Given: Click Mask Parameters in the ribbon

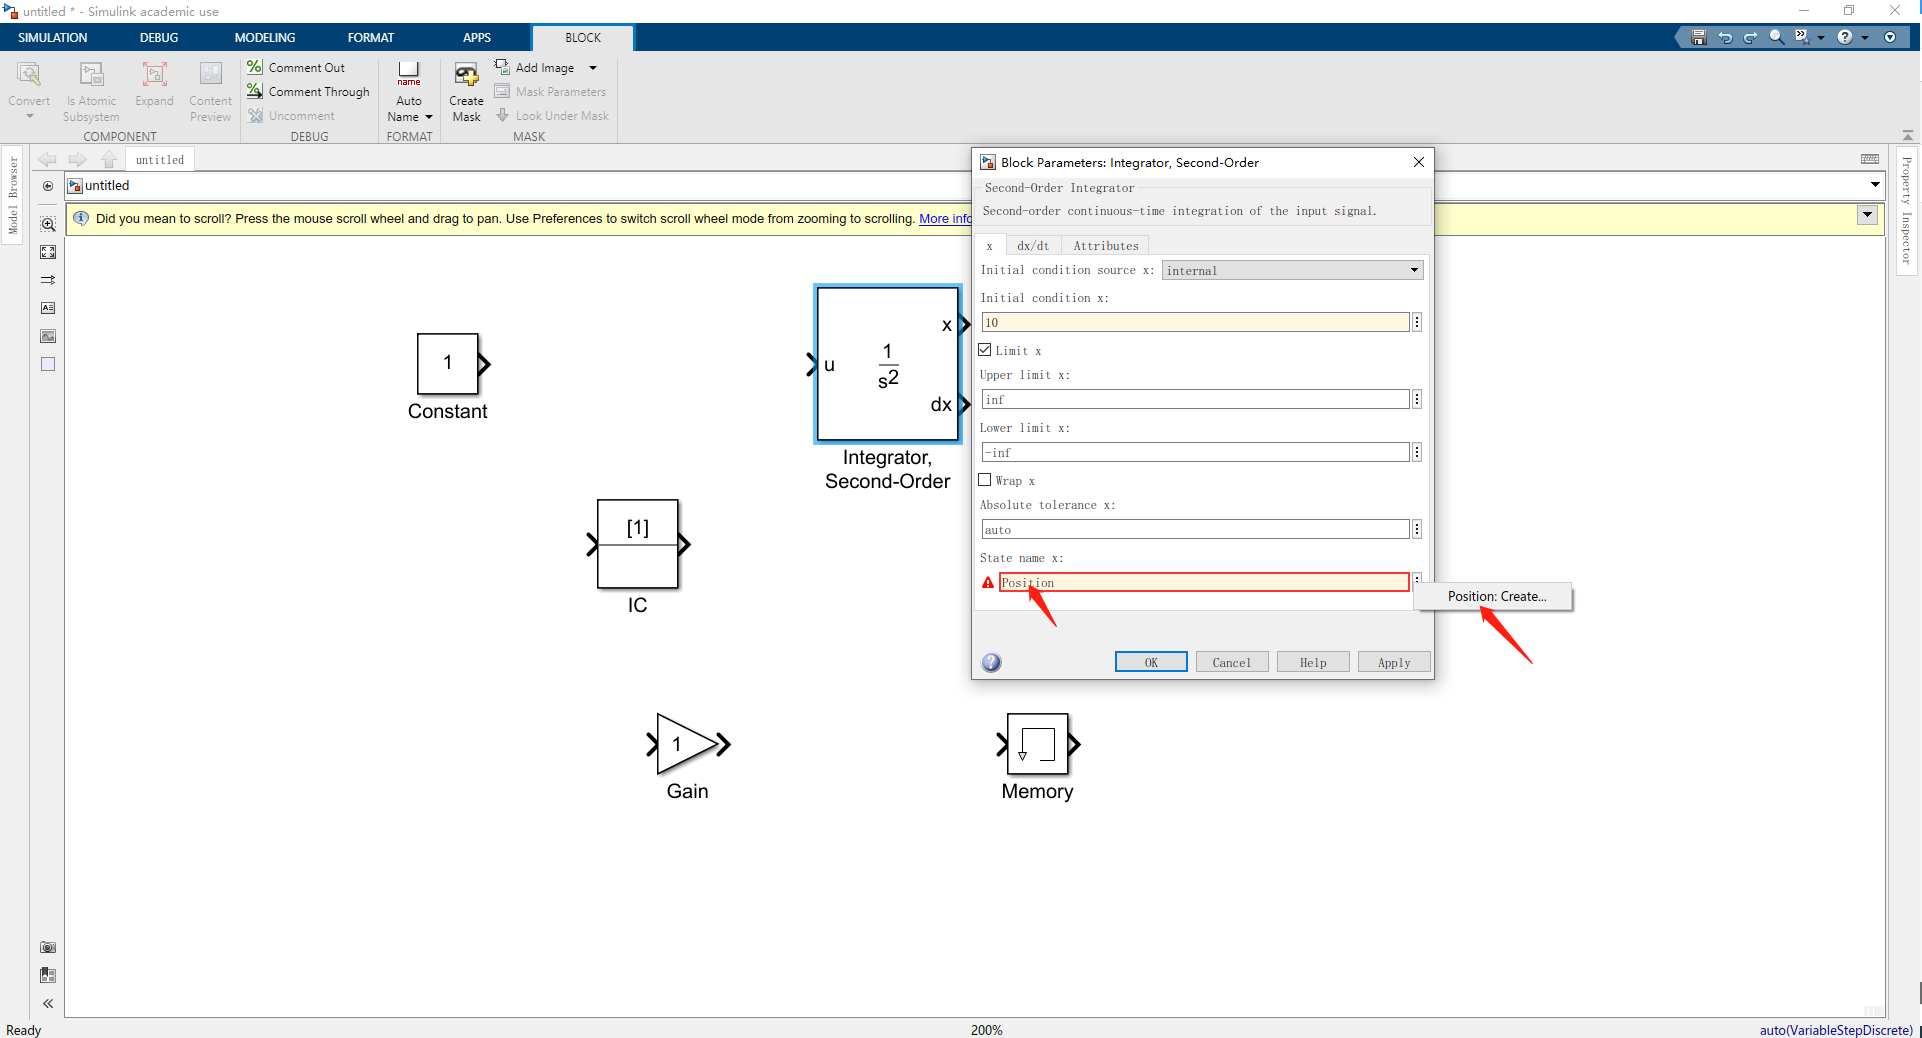Looking at the screenshot, I should coord(550,91).
